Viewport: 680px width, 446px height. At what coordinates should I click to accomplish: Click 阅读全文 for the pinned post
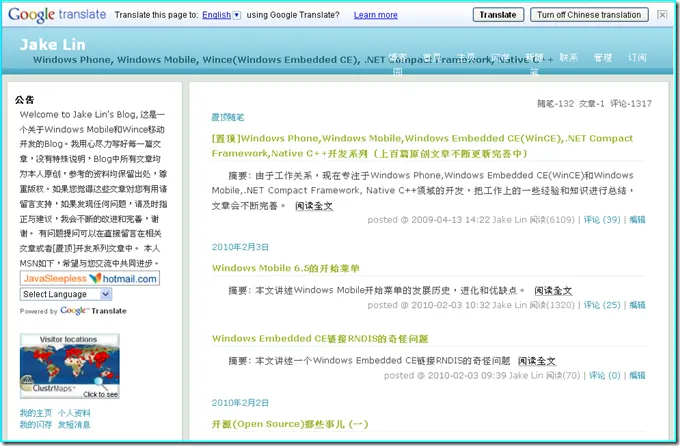coord(314,206)
